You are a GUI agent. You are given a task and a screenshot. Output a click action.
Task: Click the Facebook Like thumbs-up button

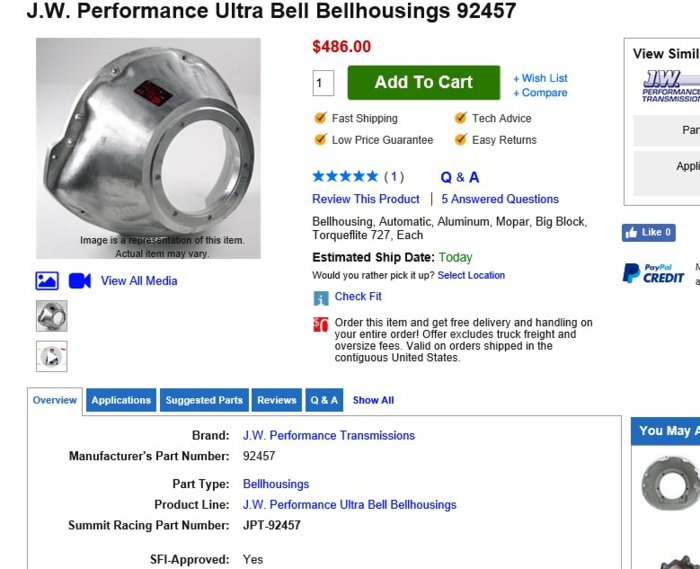[649, 232]
